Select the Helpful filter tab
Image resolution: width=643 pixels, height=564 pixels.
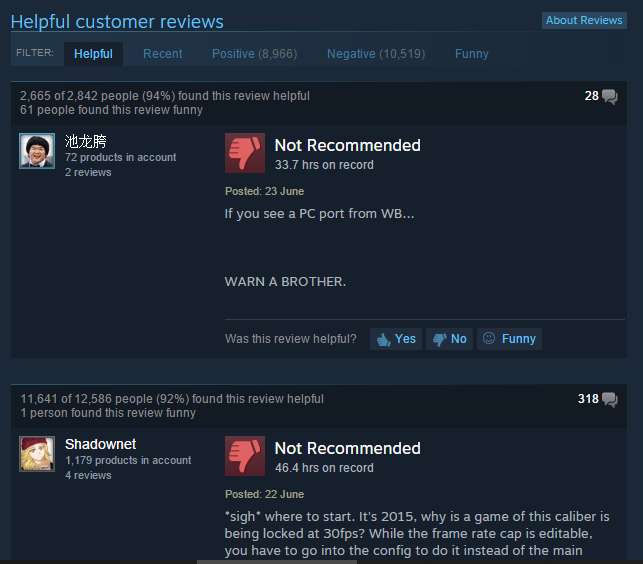pyautogui.click(x=93, y=54)
